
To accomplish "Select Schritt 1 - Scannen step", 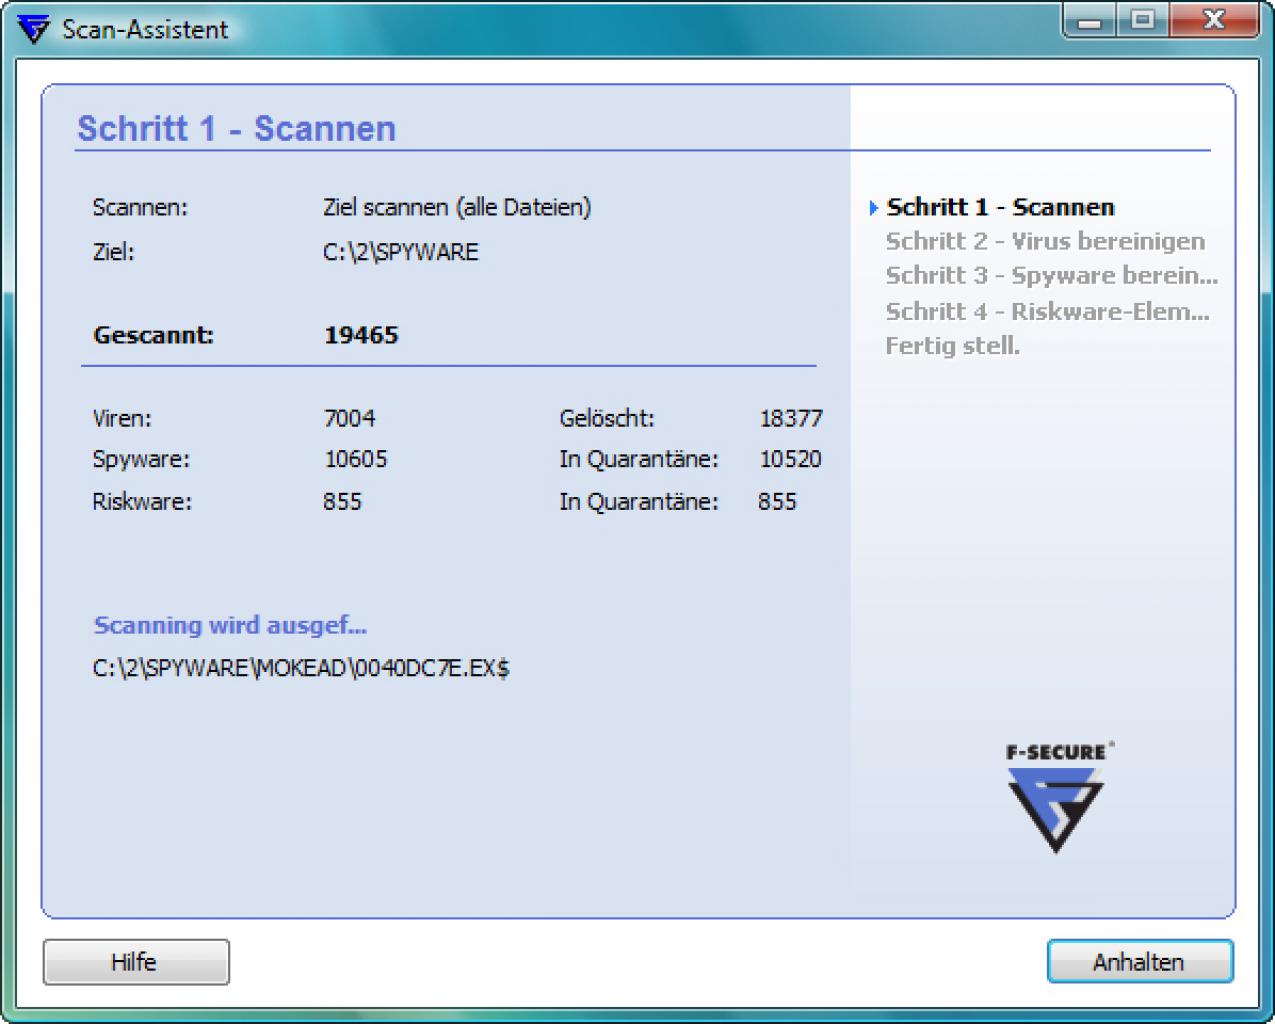I will tap(1000, 207).
